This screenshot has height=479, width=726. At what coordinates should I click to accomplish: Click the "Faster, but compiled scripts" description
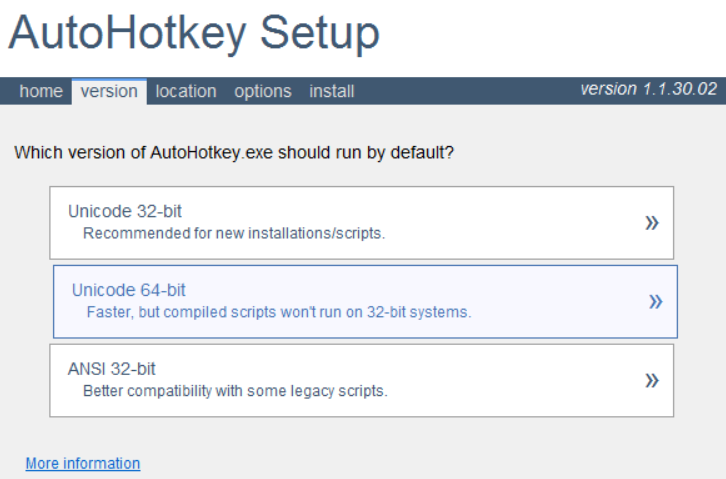[x=279, y=312]
